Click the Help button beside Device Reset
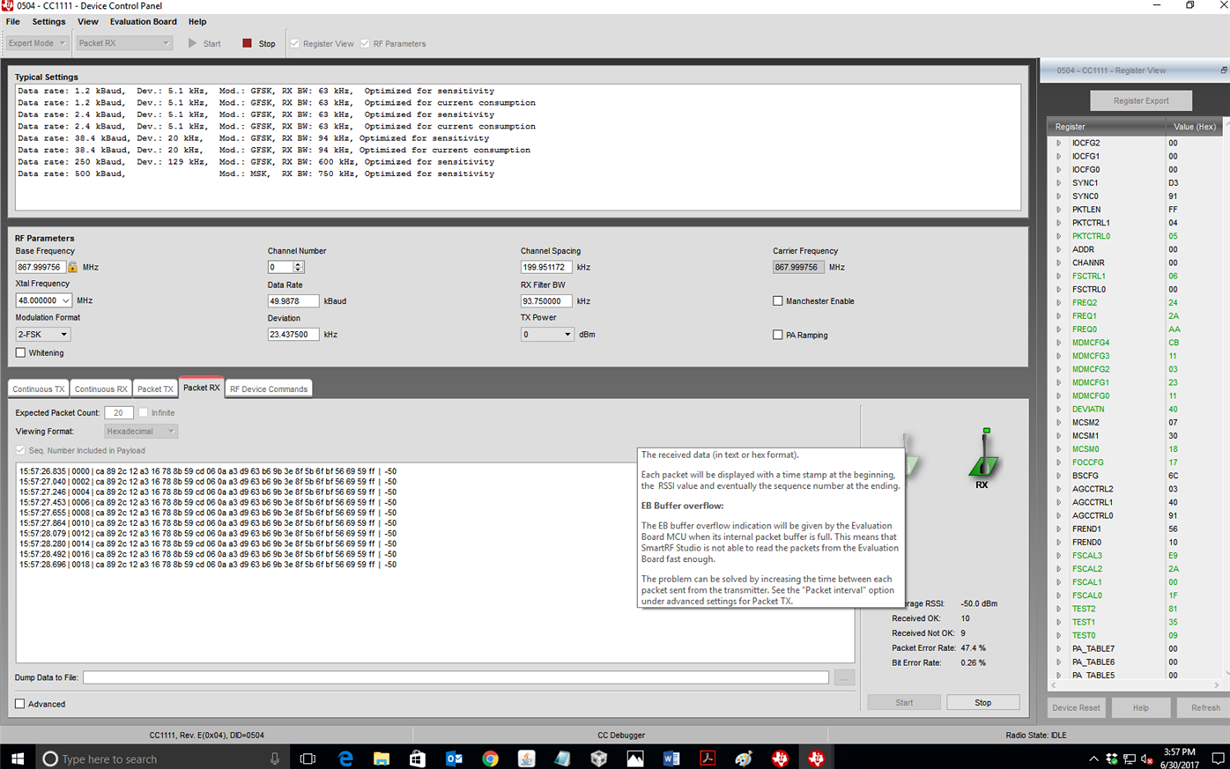The image size is (1230, 769). (1141, 707)
